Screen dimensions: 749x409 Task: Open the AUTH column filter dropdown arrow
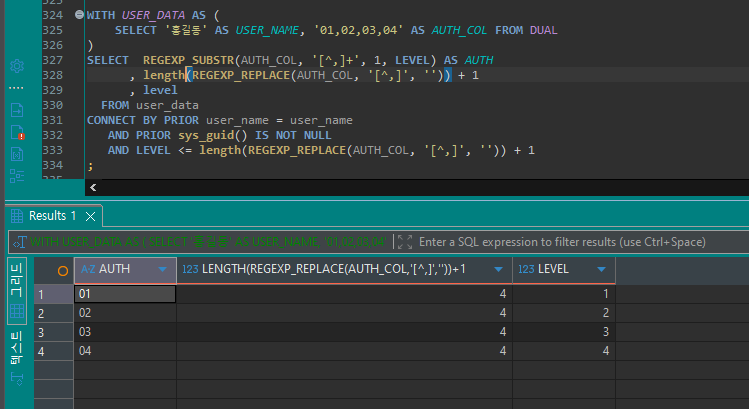click(x=162, y=270)
